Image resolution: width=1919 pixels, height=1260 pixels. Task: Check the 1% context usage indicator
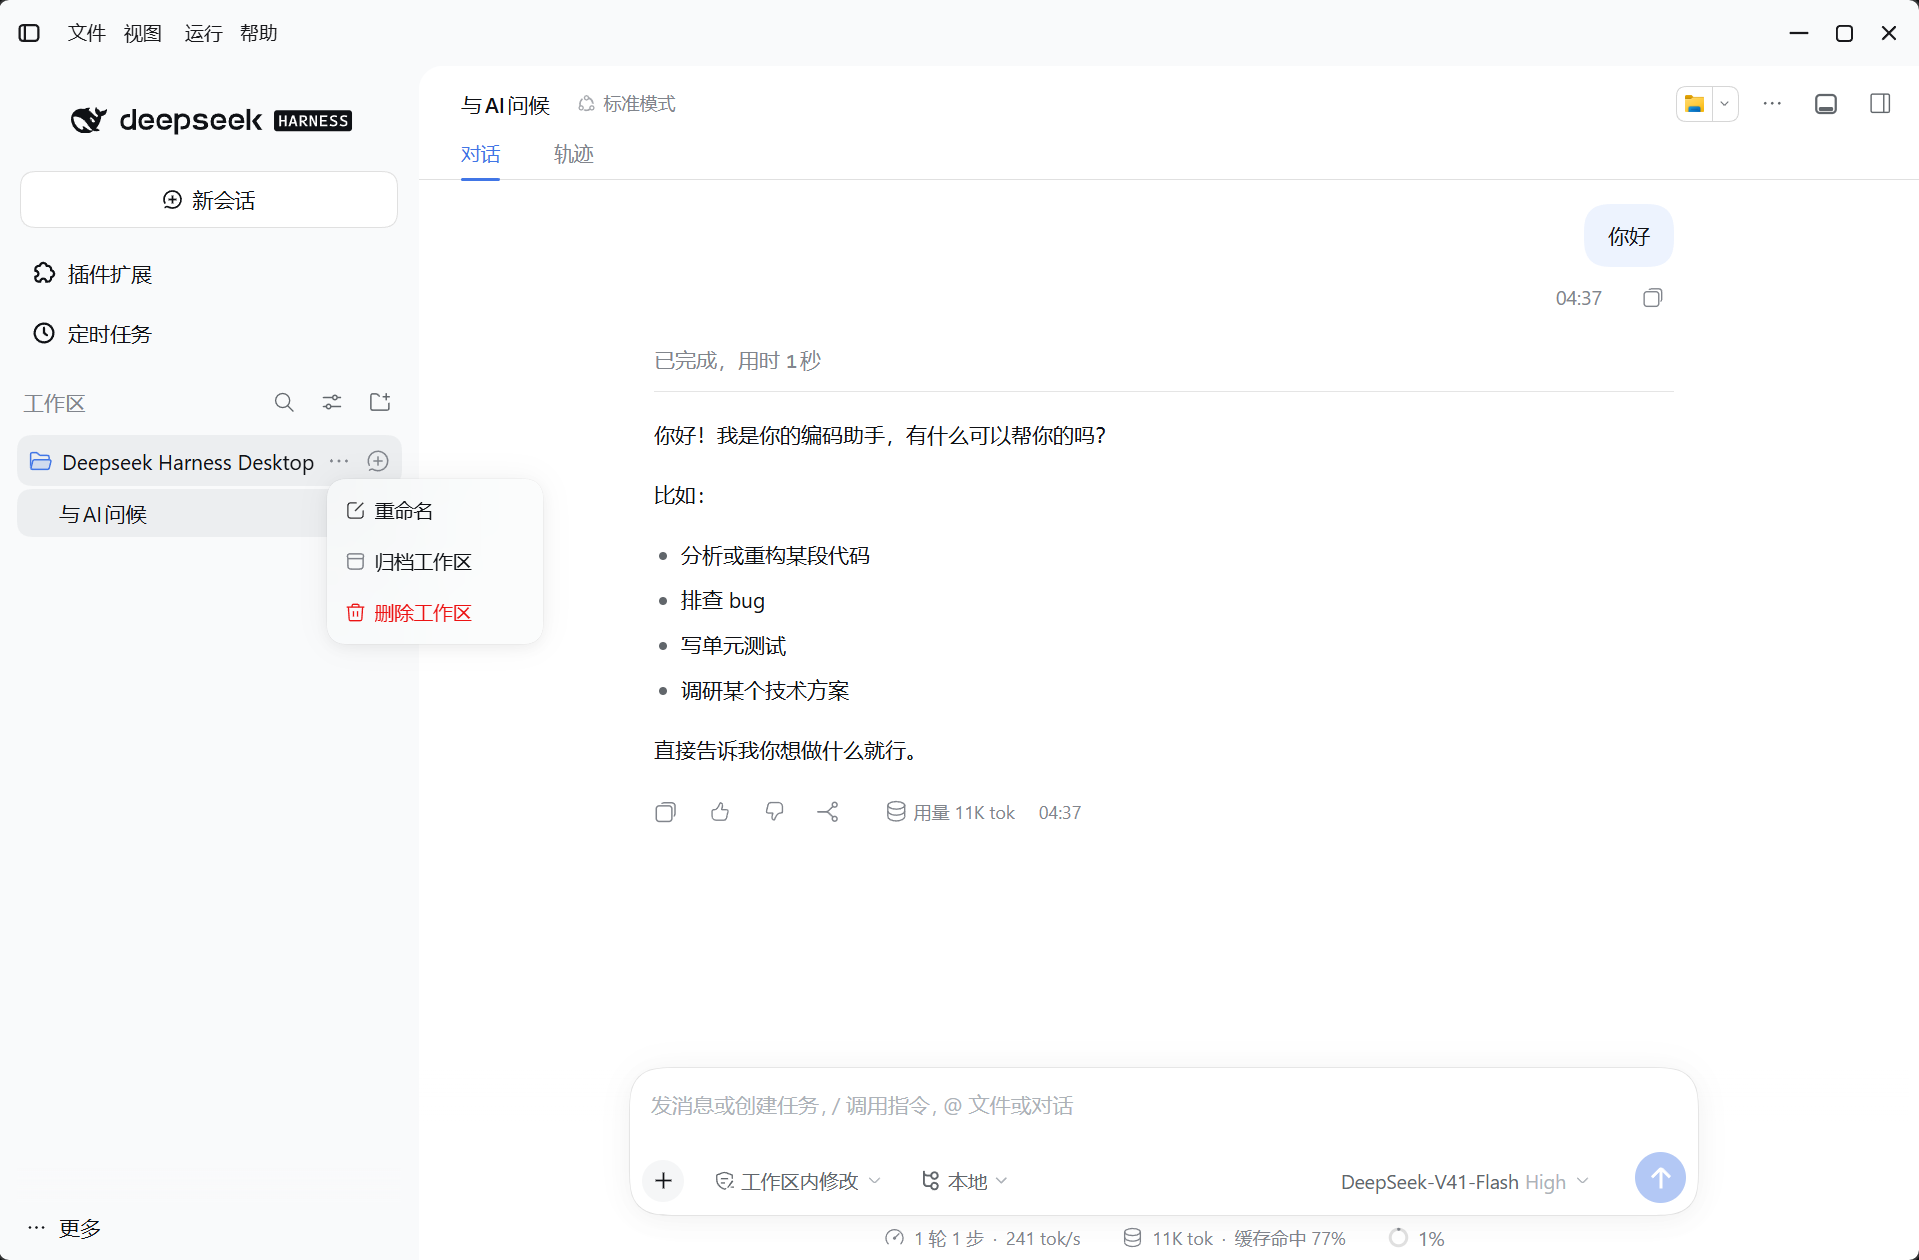point(1417,1238)
